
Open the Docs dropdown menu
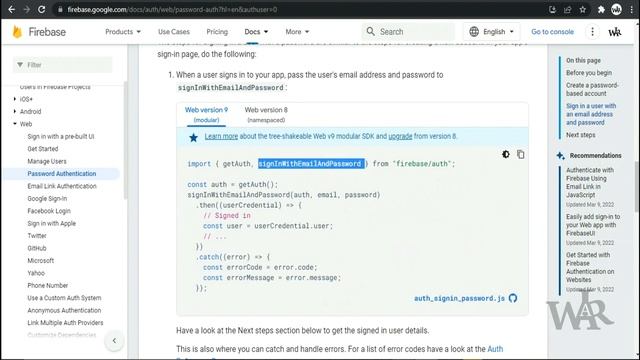[x=256, y=31]
